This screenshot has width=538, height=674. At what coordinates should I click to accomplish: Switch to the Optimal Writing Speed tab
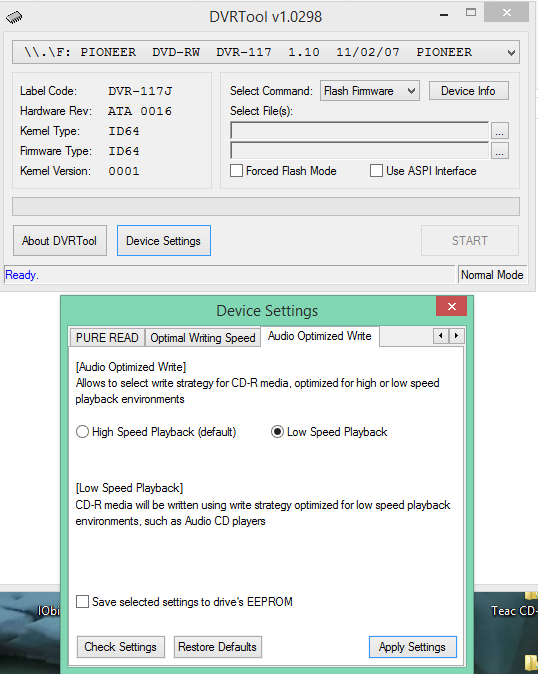tap(203, 338)
